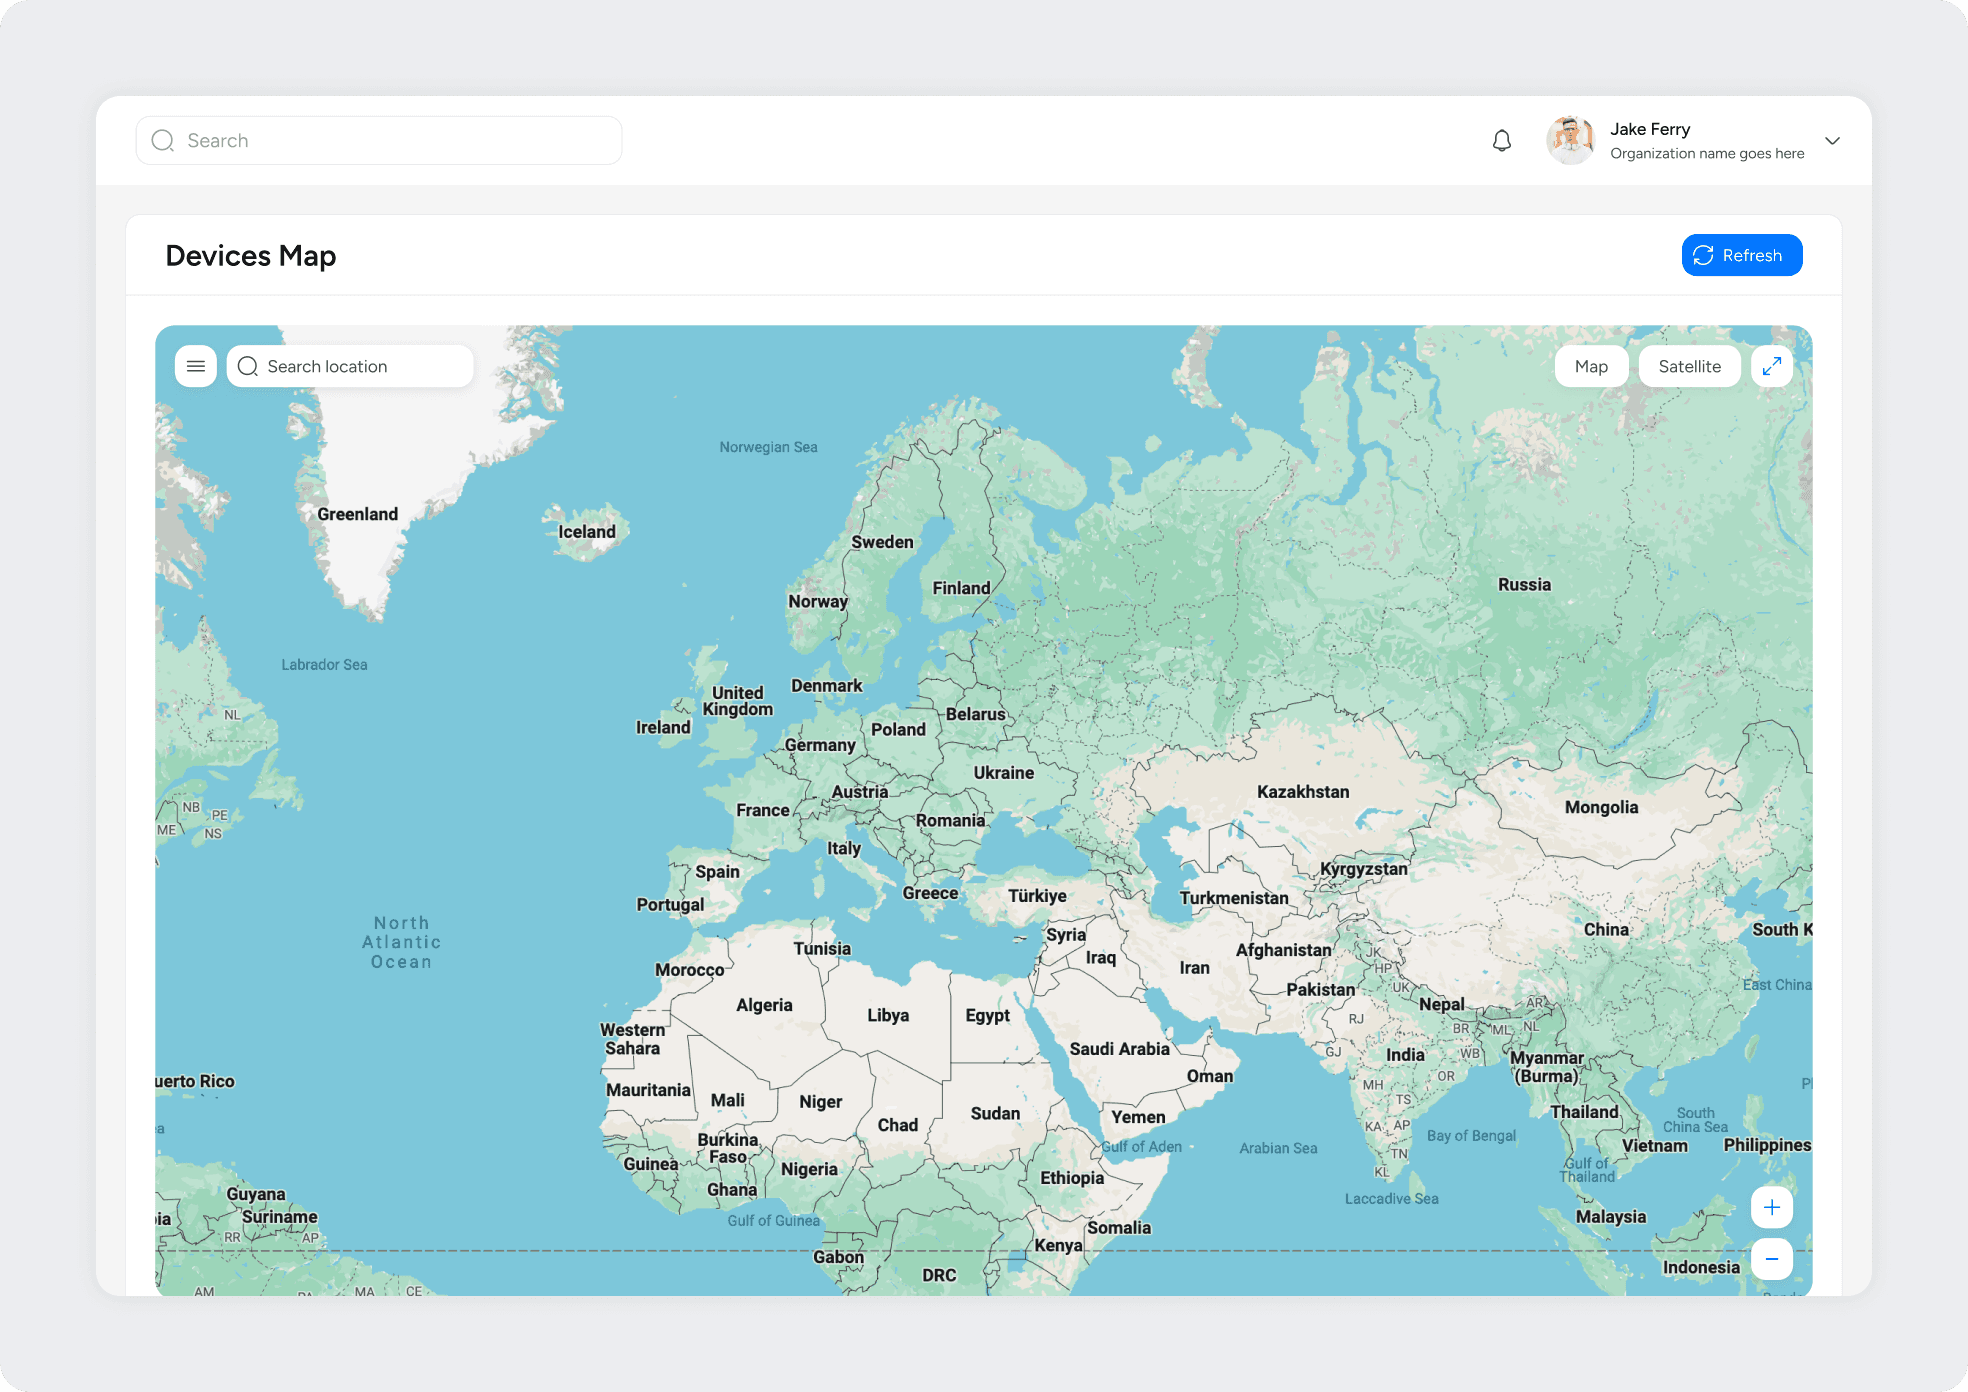Click the Russia label on map
The height and width of the screenshot is (1392, 1968).
pyautogui.click(x=1524, y=585)
